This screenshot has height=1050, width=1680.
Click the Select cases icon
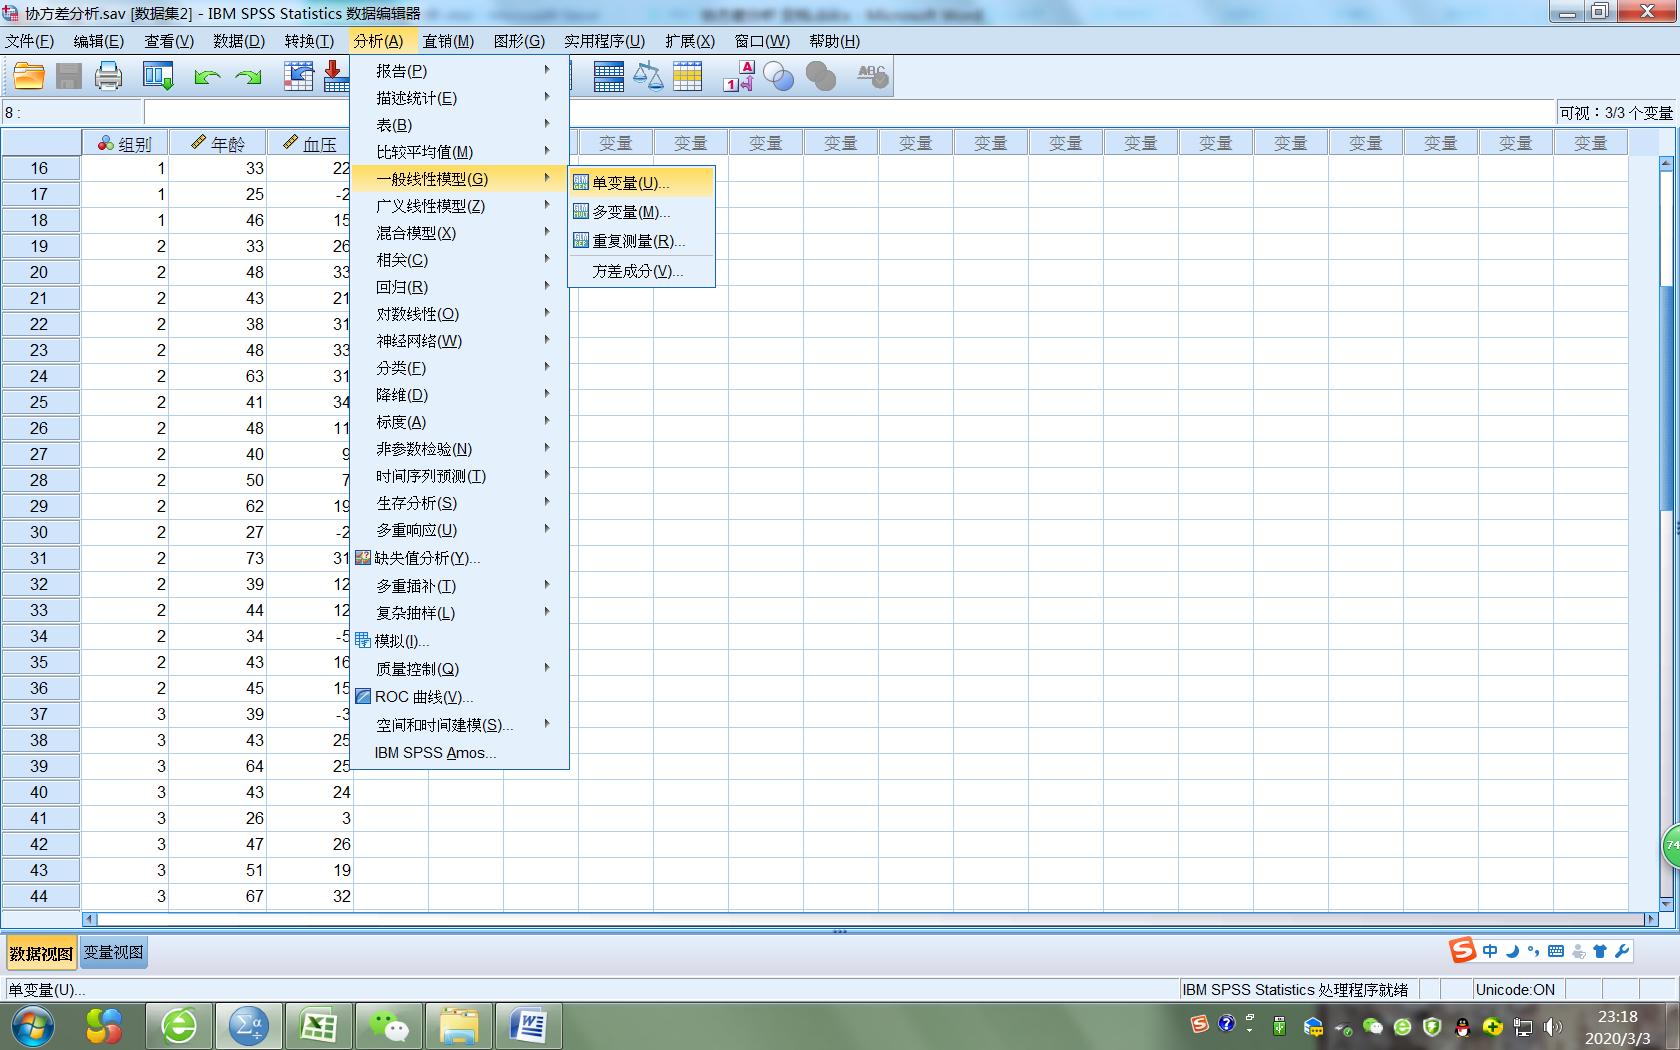[x=688, y=76]
